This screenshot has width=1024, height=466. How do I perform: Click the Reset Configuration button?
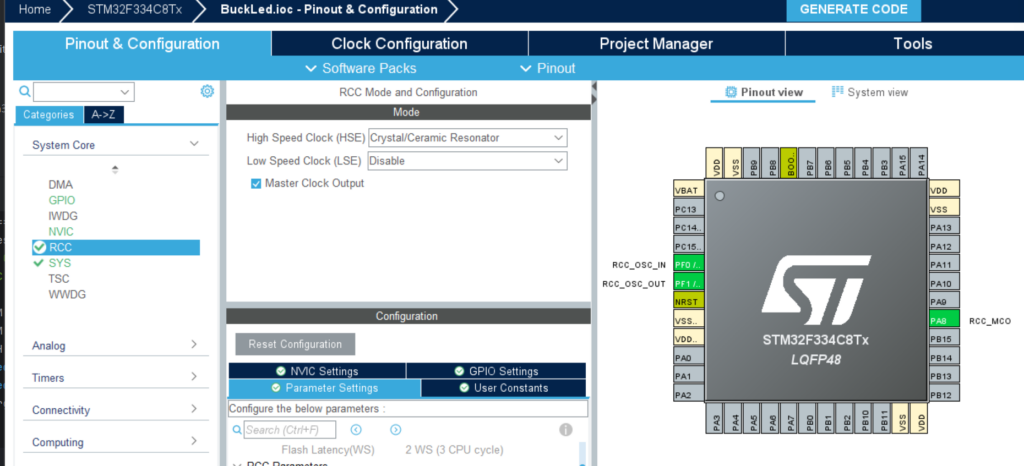[x=295, y=344]
